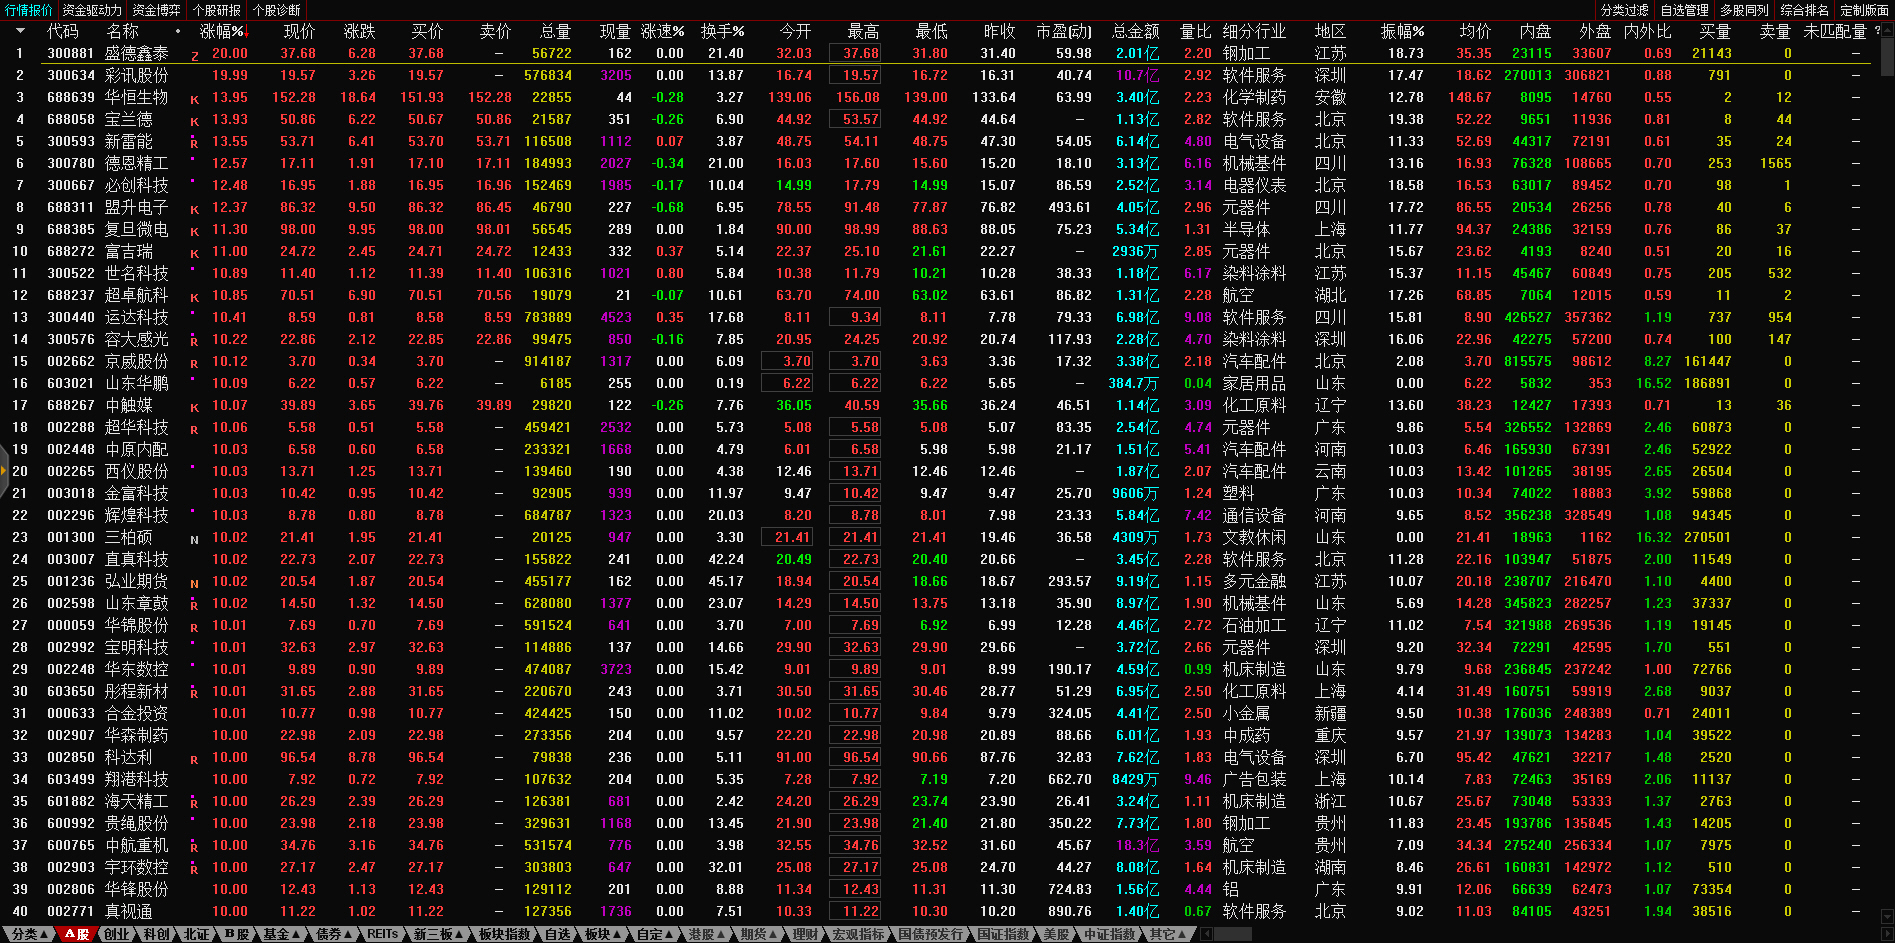Click the Z marker beside 盛德鑫泰
Image resolution: width=1895 pixels, height=943 pixels.
(x=195, y=55)
